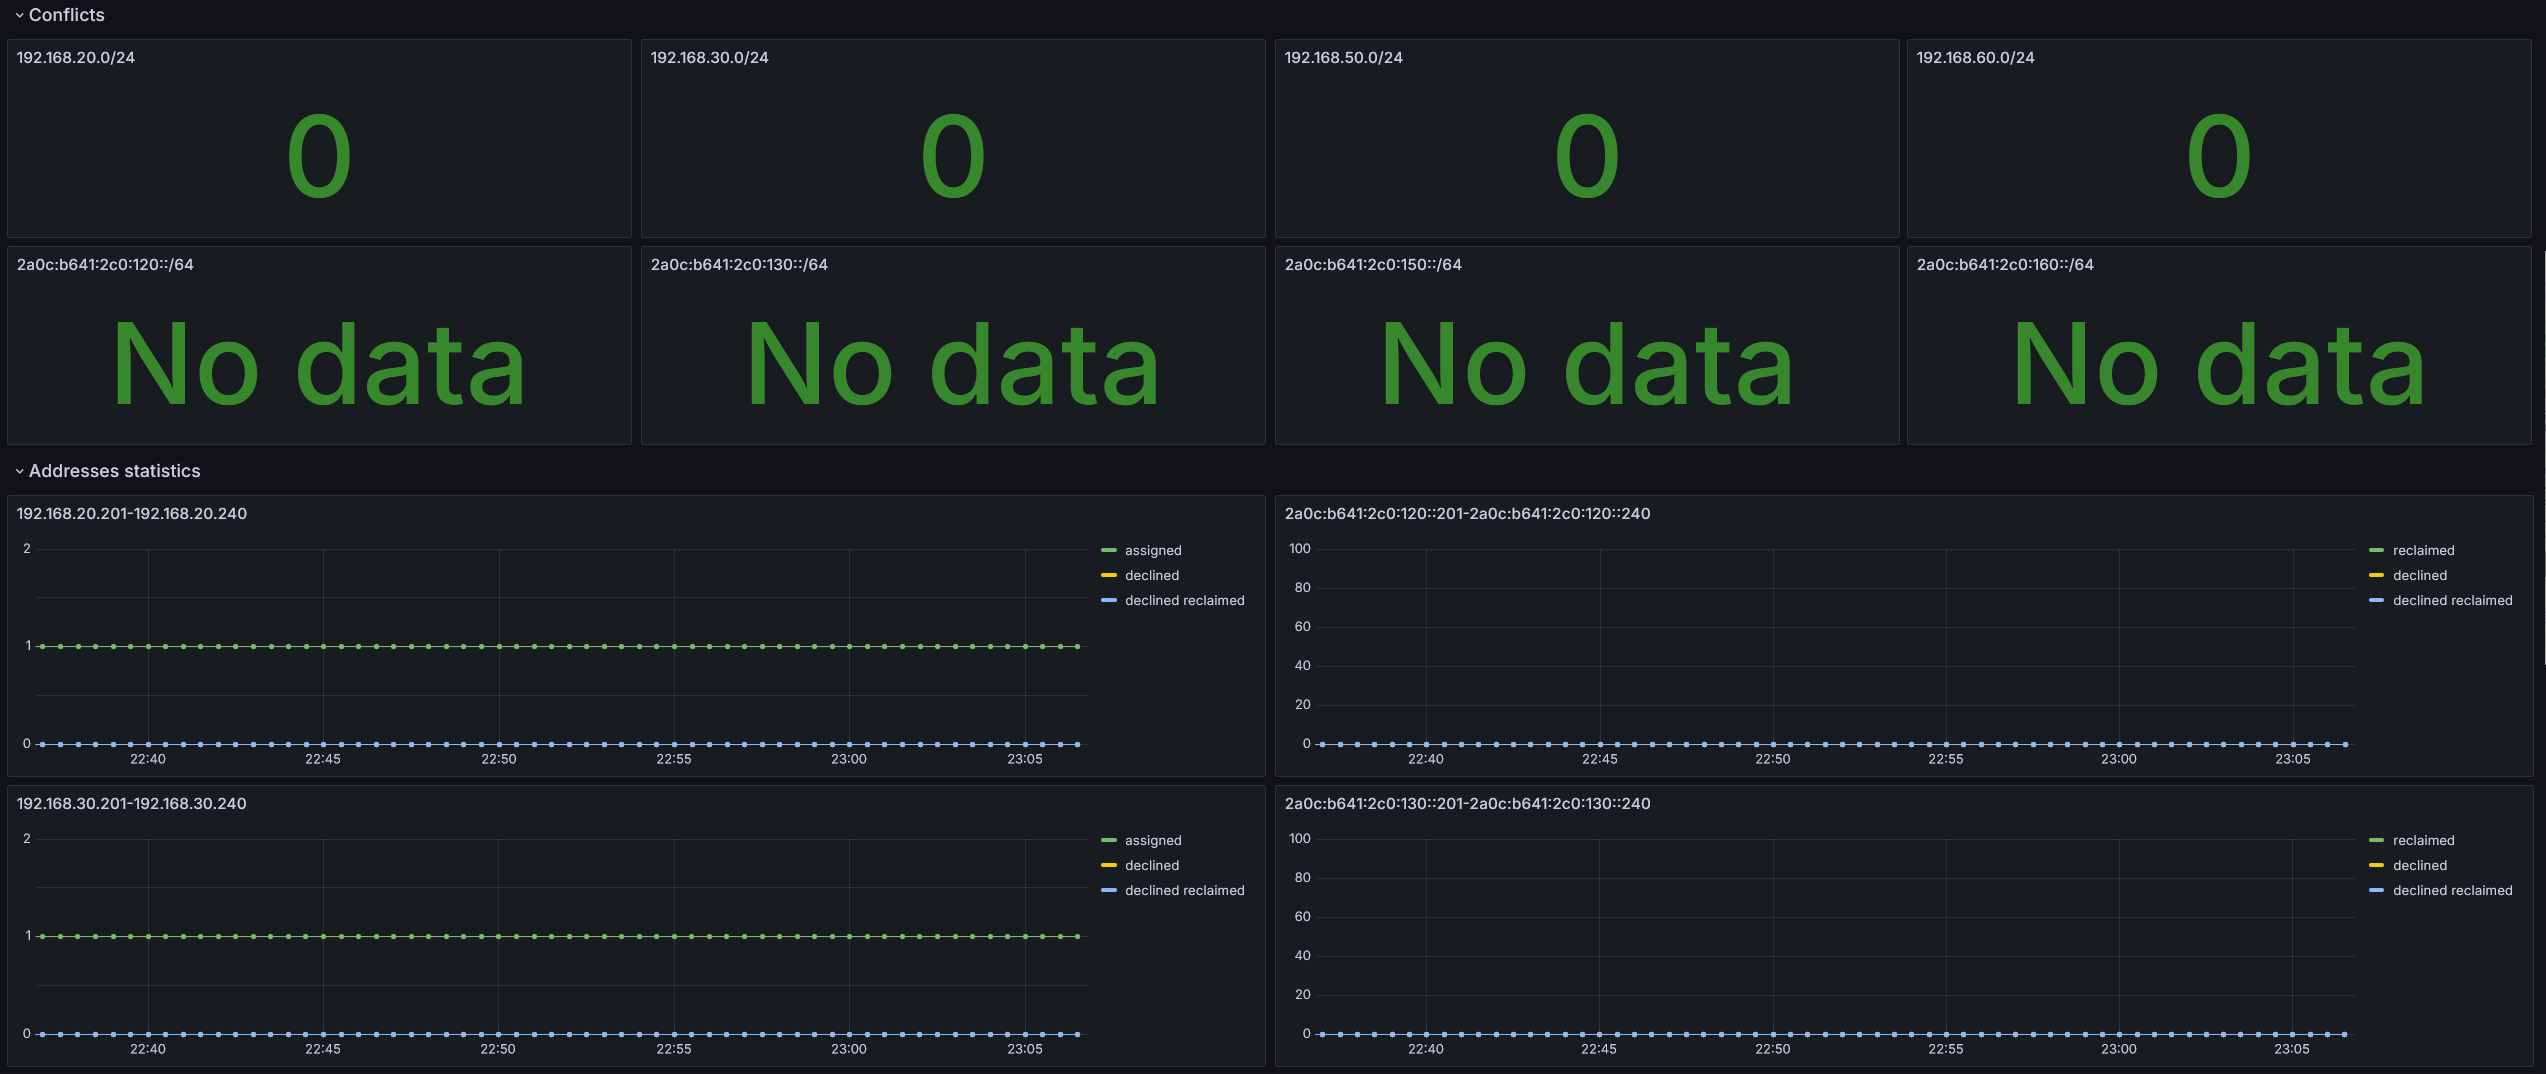The width and height of the screenshot is (2546, 1074).
Task: Click the Conflicts row title
Action: pos(67,15)
